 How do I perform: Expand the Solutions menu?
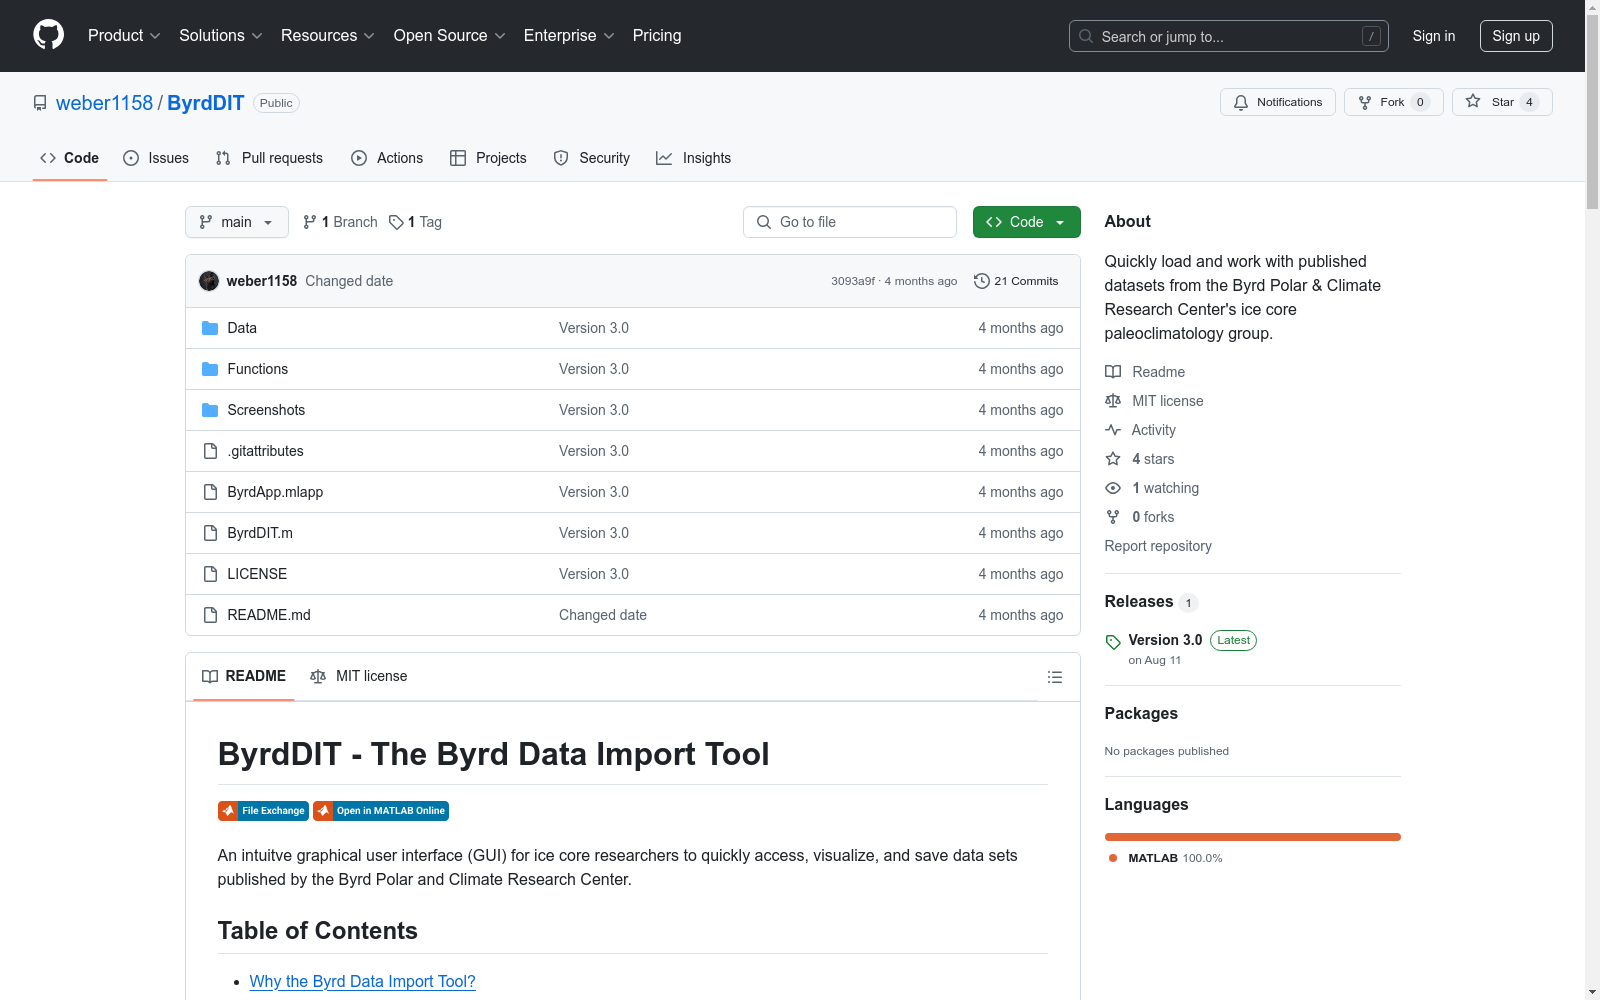pos(221,35)
